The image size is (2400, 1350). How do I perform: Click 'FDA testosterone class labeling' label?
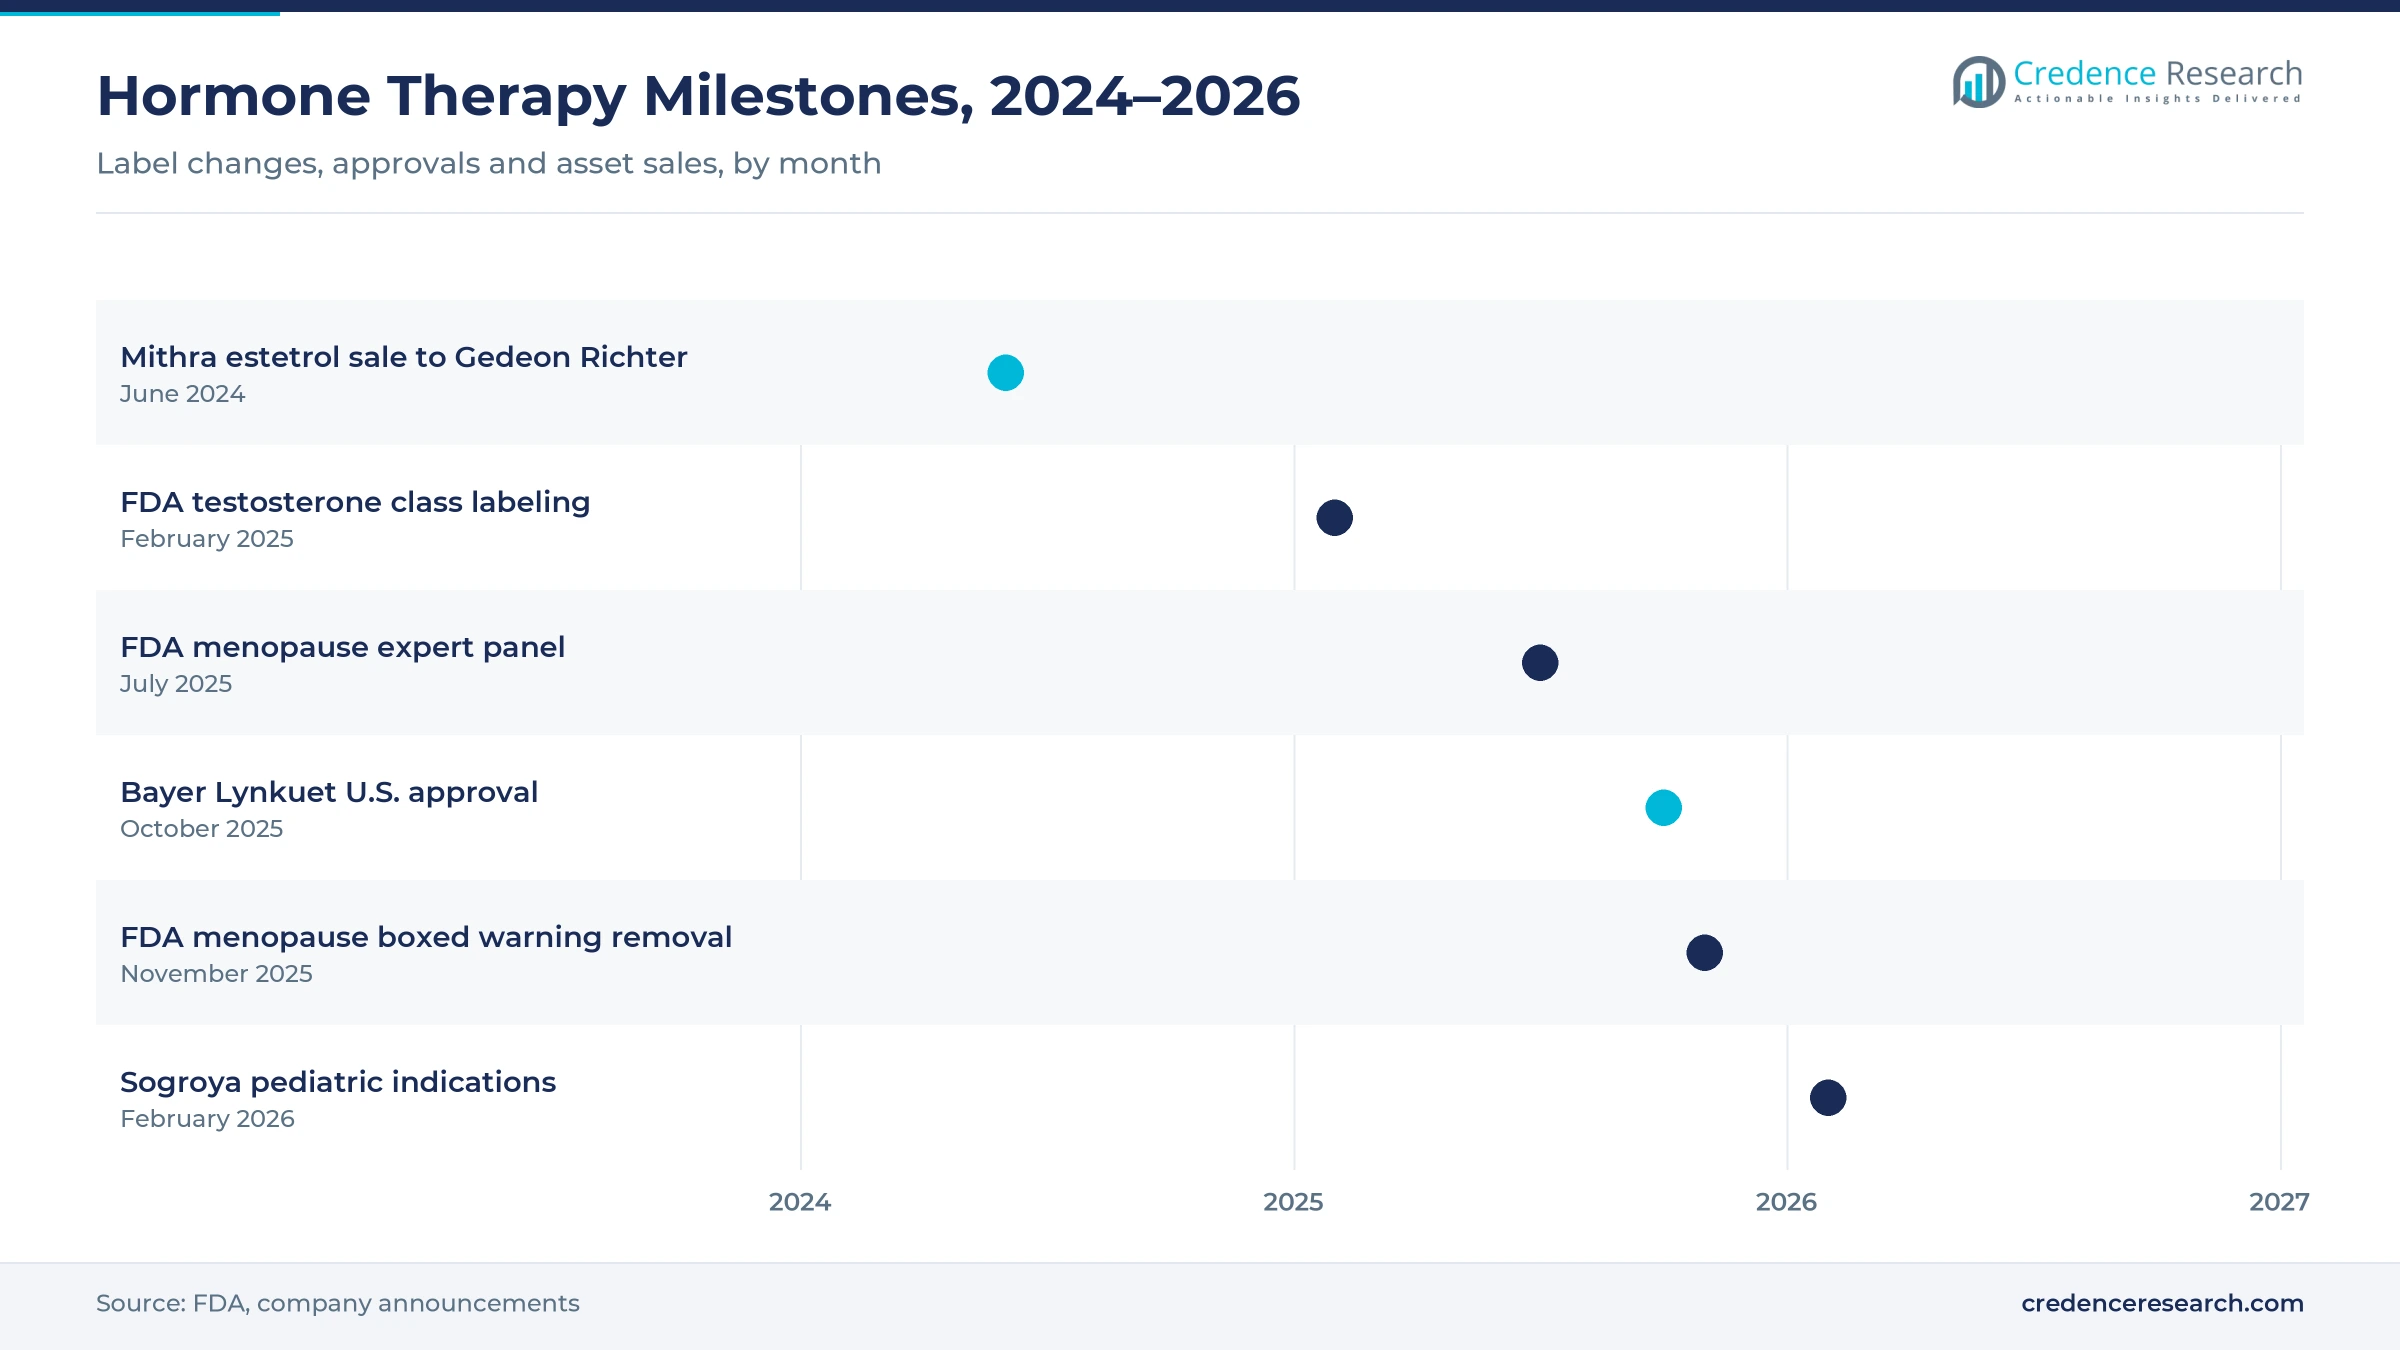coord(355,502)
